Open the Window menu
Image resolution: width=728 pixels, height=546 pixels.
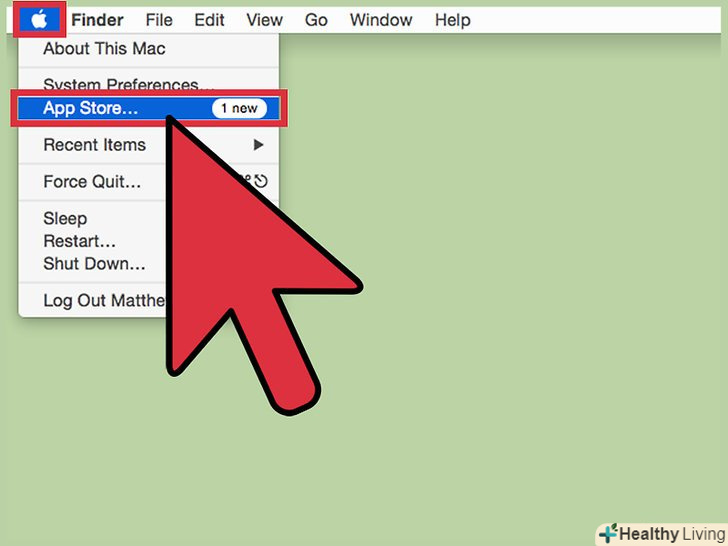point(381,20)
